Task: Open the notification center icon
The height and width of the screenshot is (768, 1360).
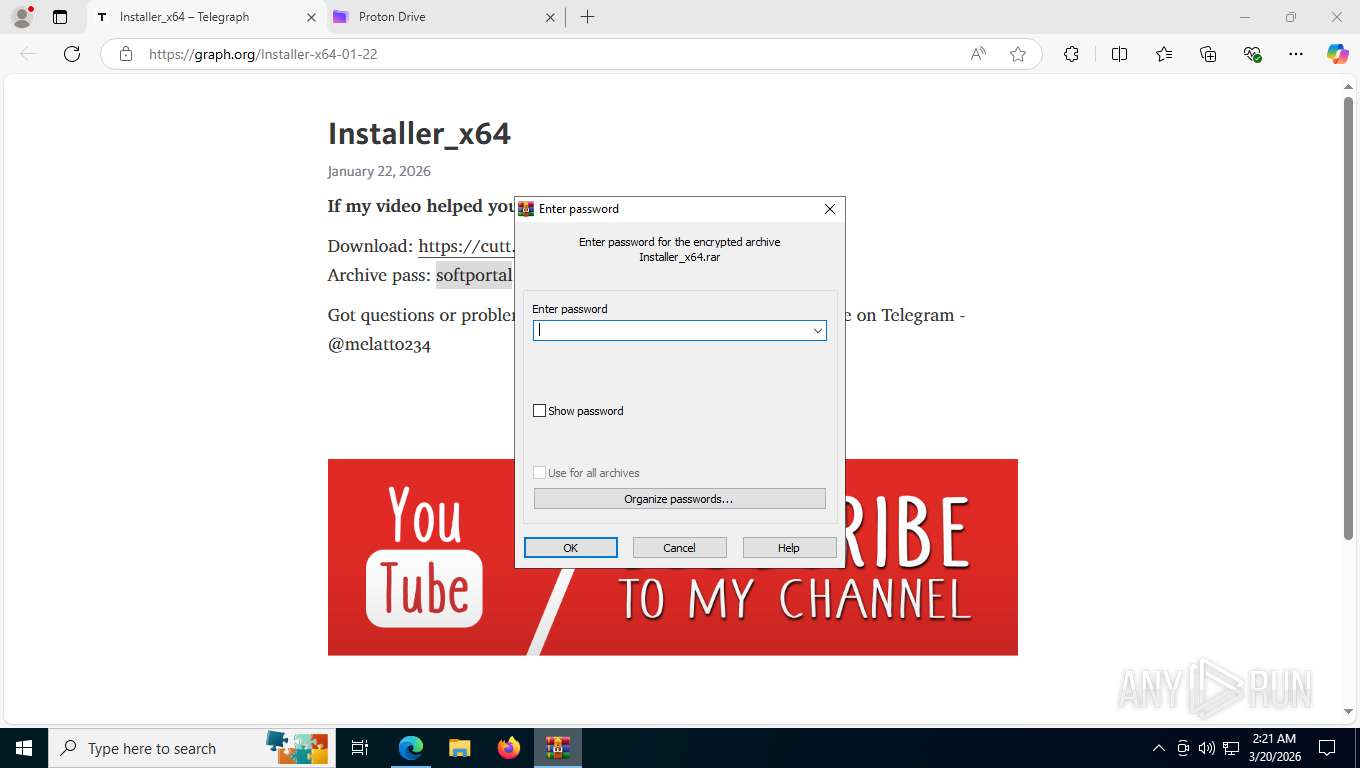Action: [1327, 748]
